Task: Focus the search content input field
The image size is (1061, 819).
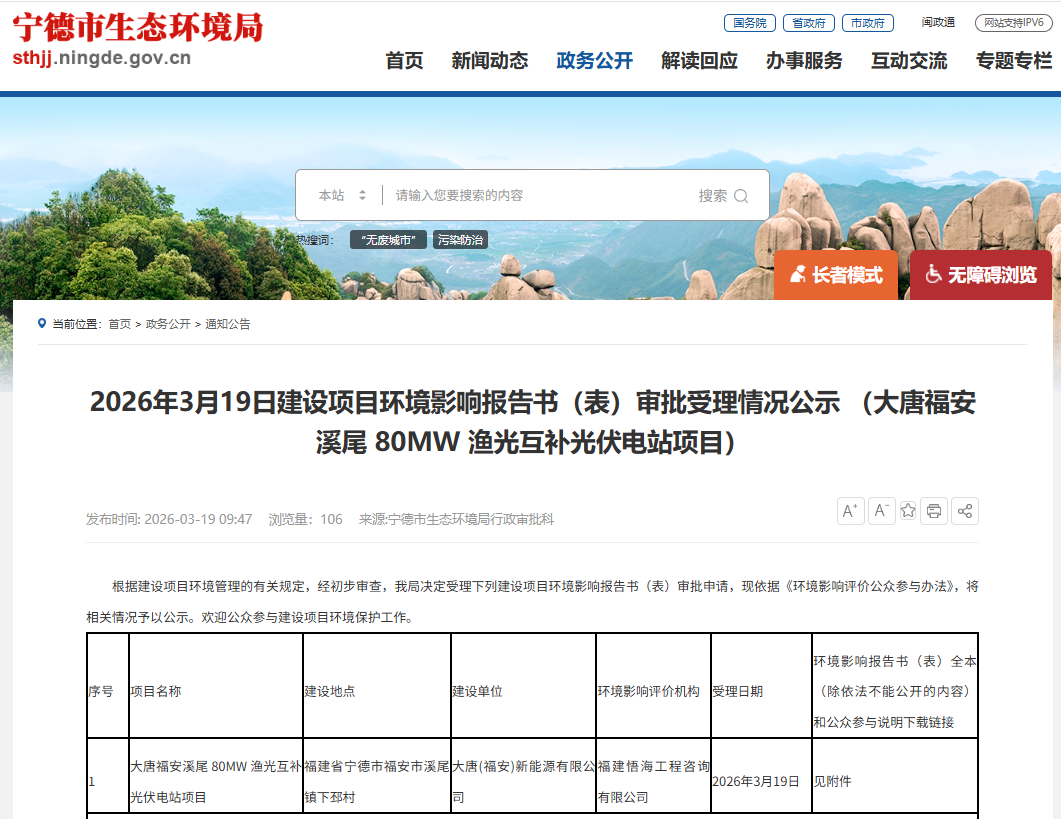Action: [x=540, y=196]
